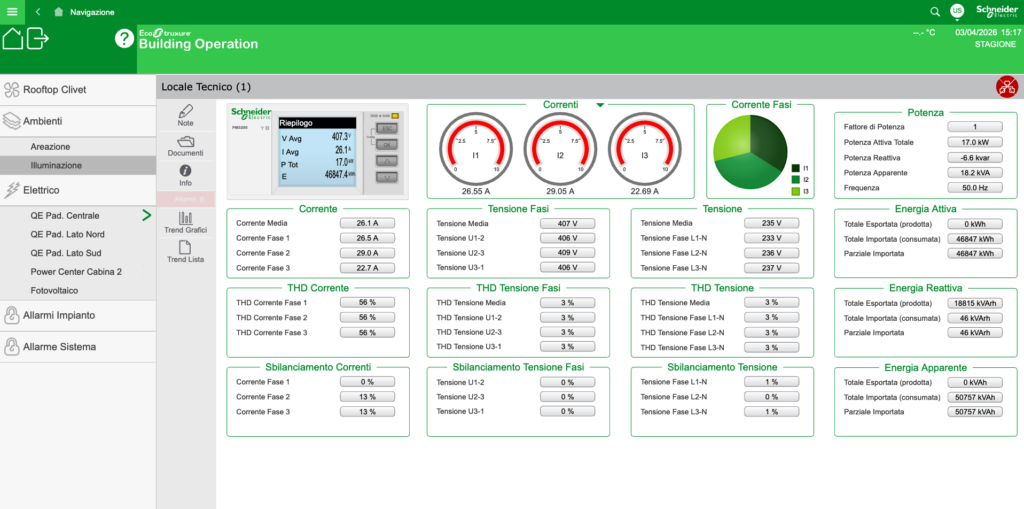Select Illuminazione under Ambienti

pos(56,165)
